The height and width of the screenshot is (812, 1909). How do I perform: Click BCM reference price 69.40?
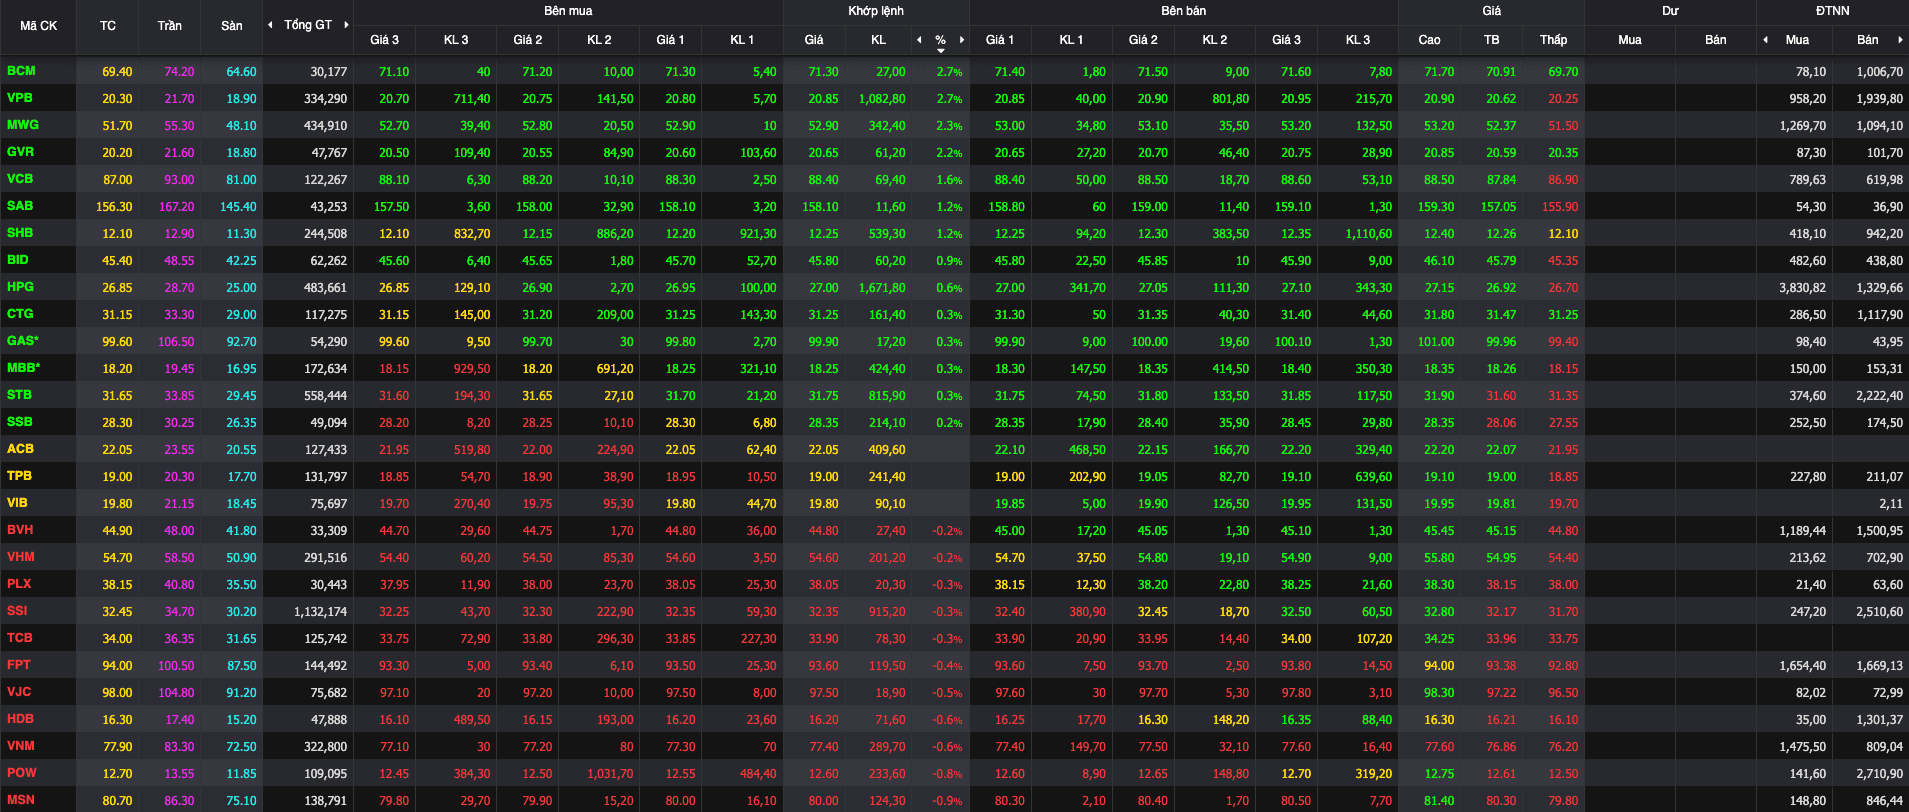[117, 72]
